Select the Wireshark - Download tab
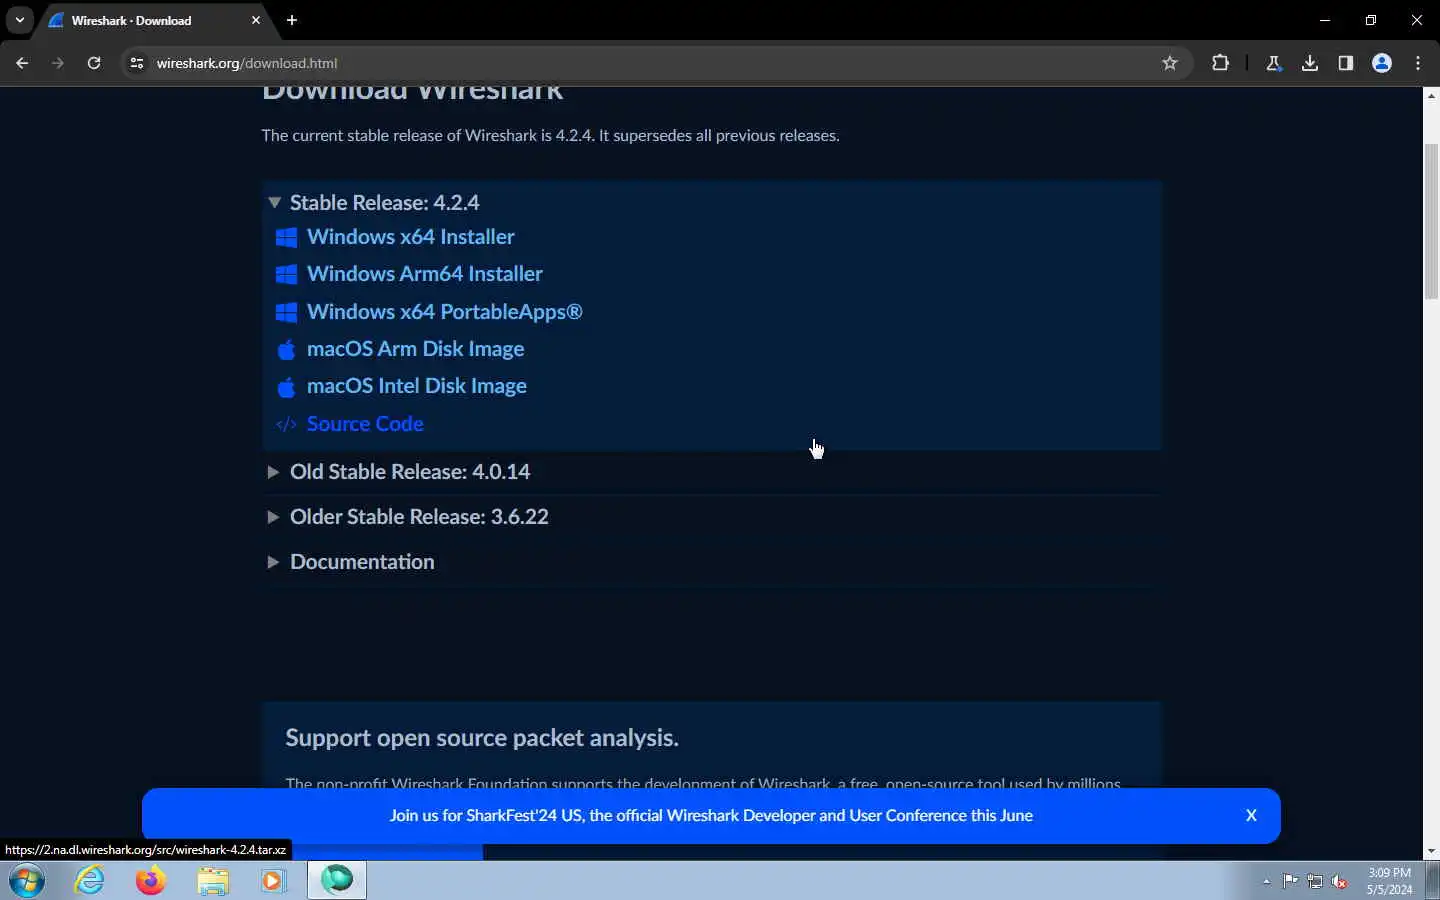This screenshot has height=900, width=1440. click(x=155, y=21)
